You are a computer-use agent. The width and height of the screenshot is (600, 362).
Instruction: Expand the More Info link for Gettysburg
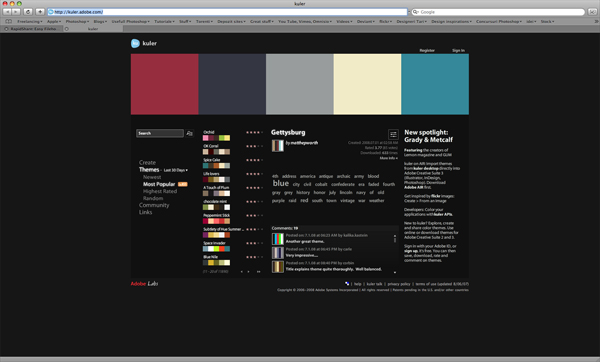pyautogui.click(x=388, y=158)
